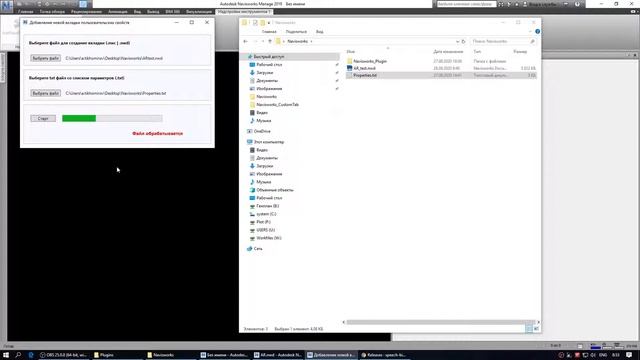Click the Explorer refresh button
Image resolution: width=640 pixels, height=360 pixels.
[x=463, y=41]
